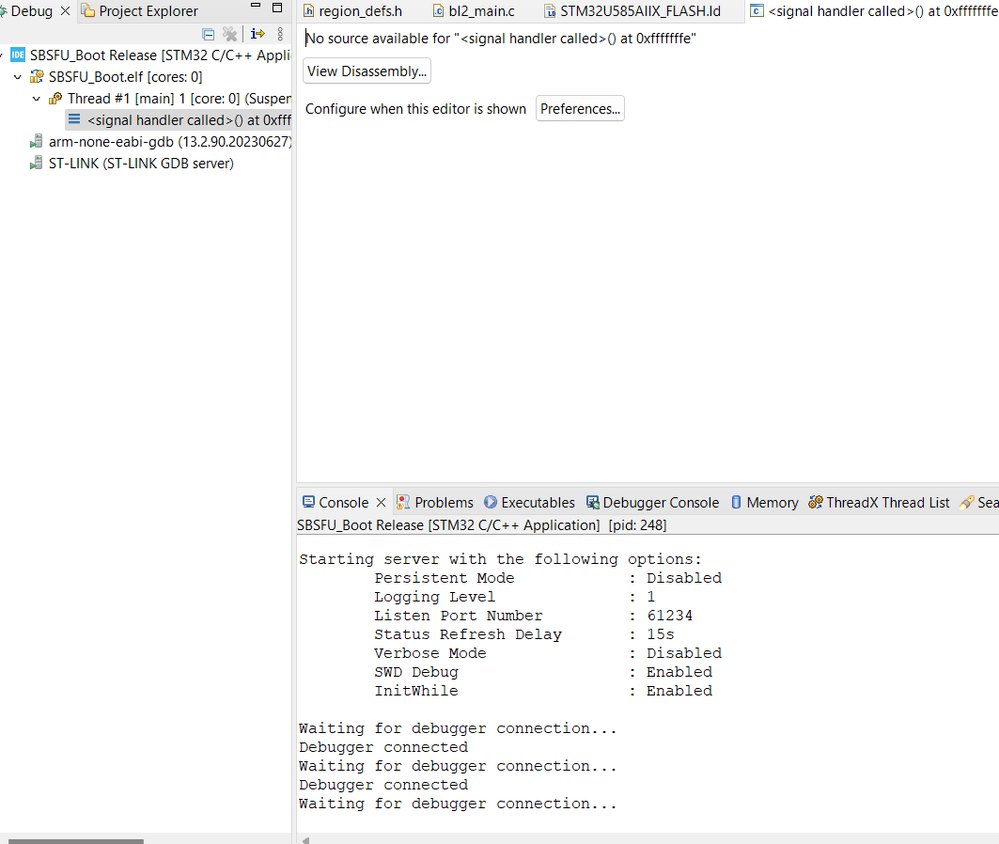The width and height of the screenshot is (999, 844).
Task: Switch to Project Explorer tab
Action: point(140,11)
